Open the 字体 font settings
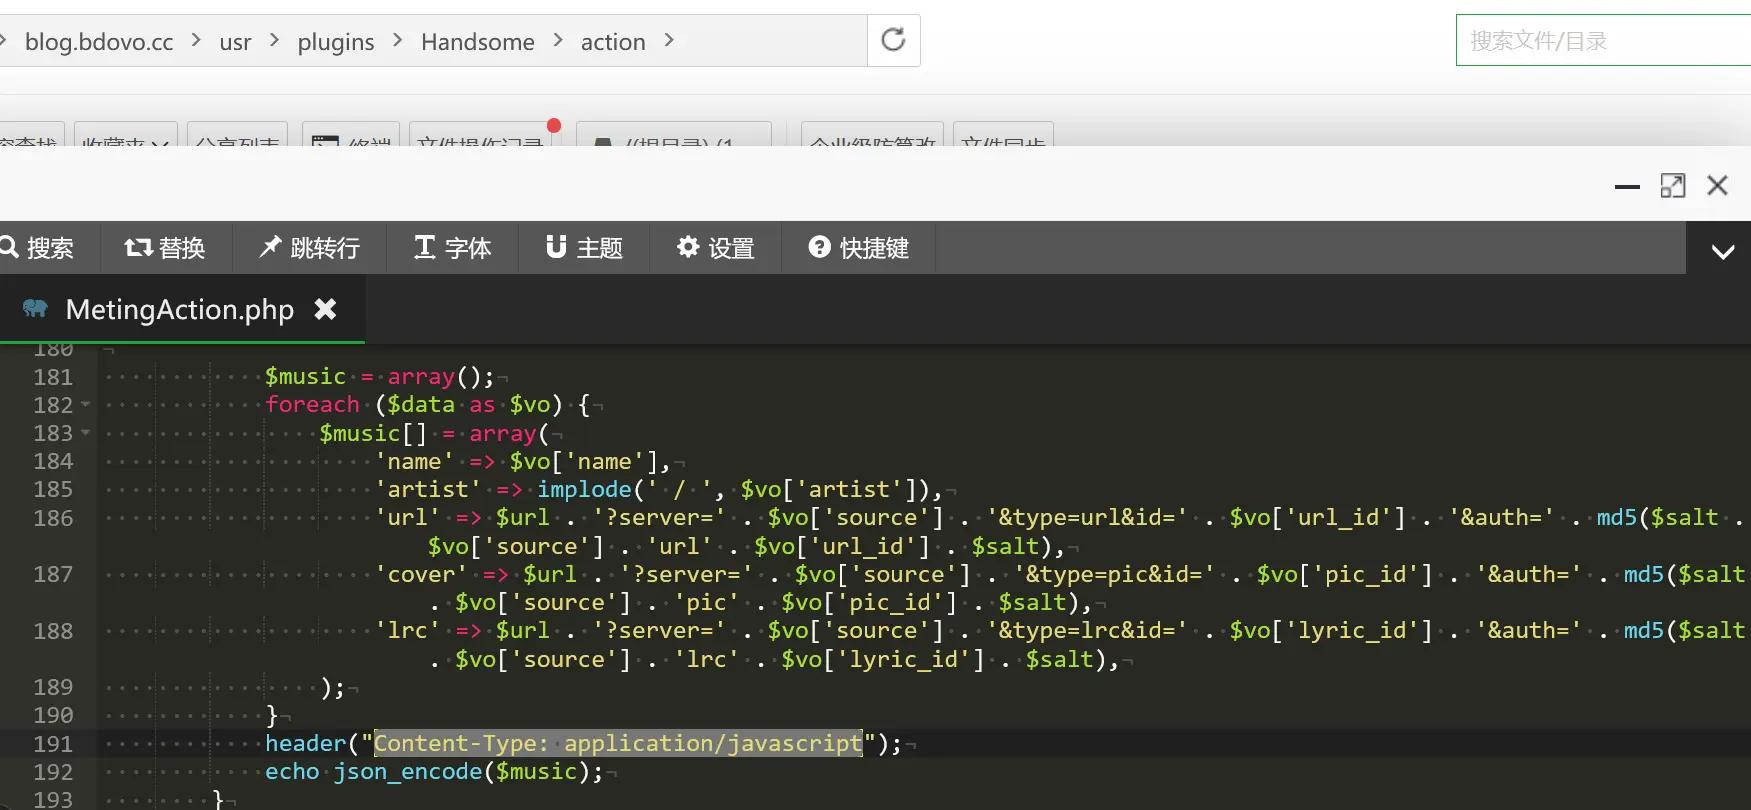Image resolution: width=1751 pixels, height=810 pixels. (x=453, y=248)
